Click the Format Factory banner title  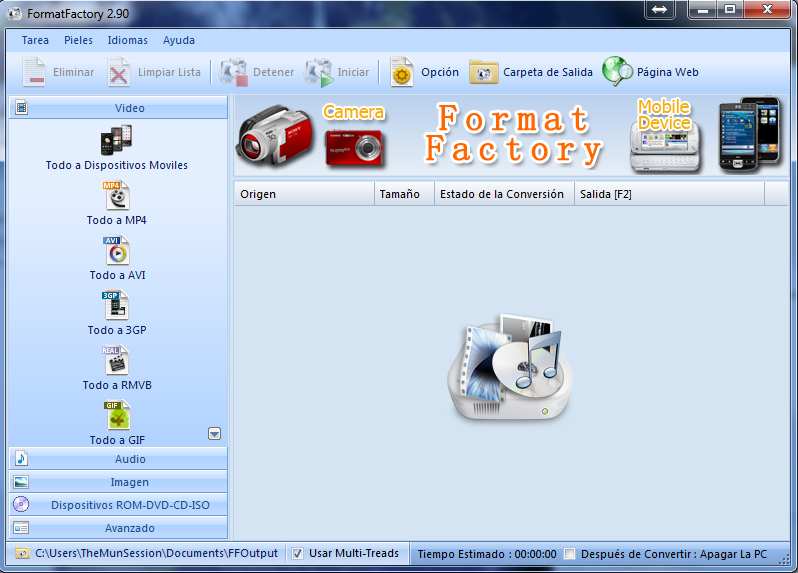(513, 134)
